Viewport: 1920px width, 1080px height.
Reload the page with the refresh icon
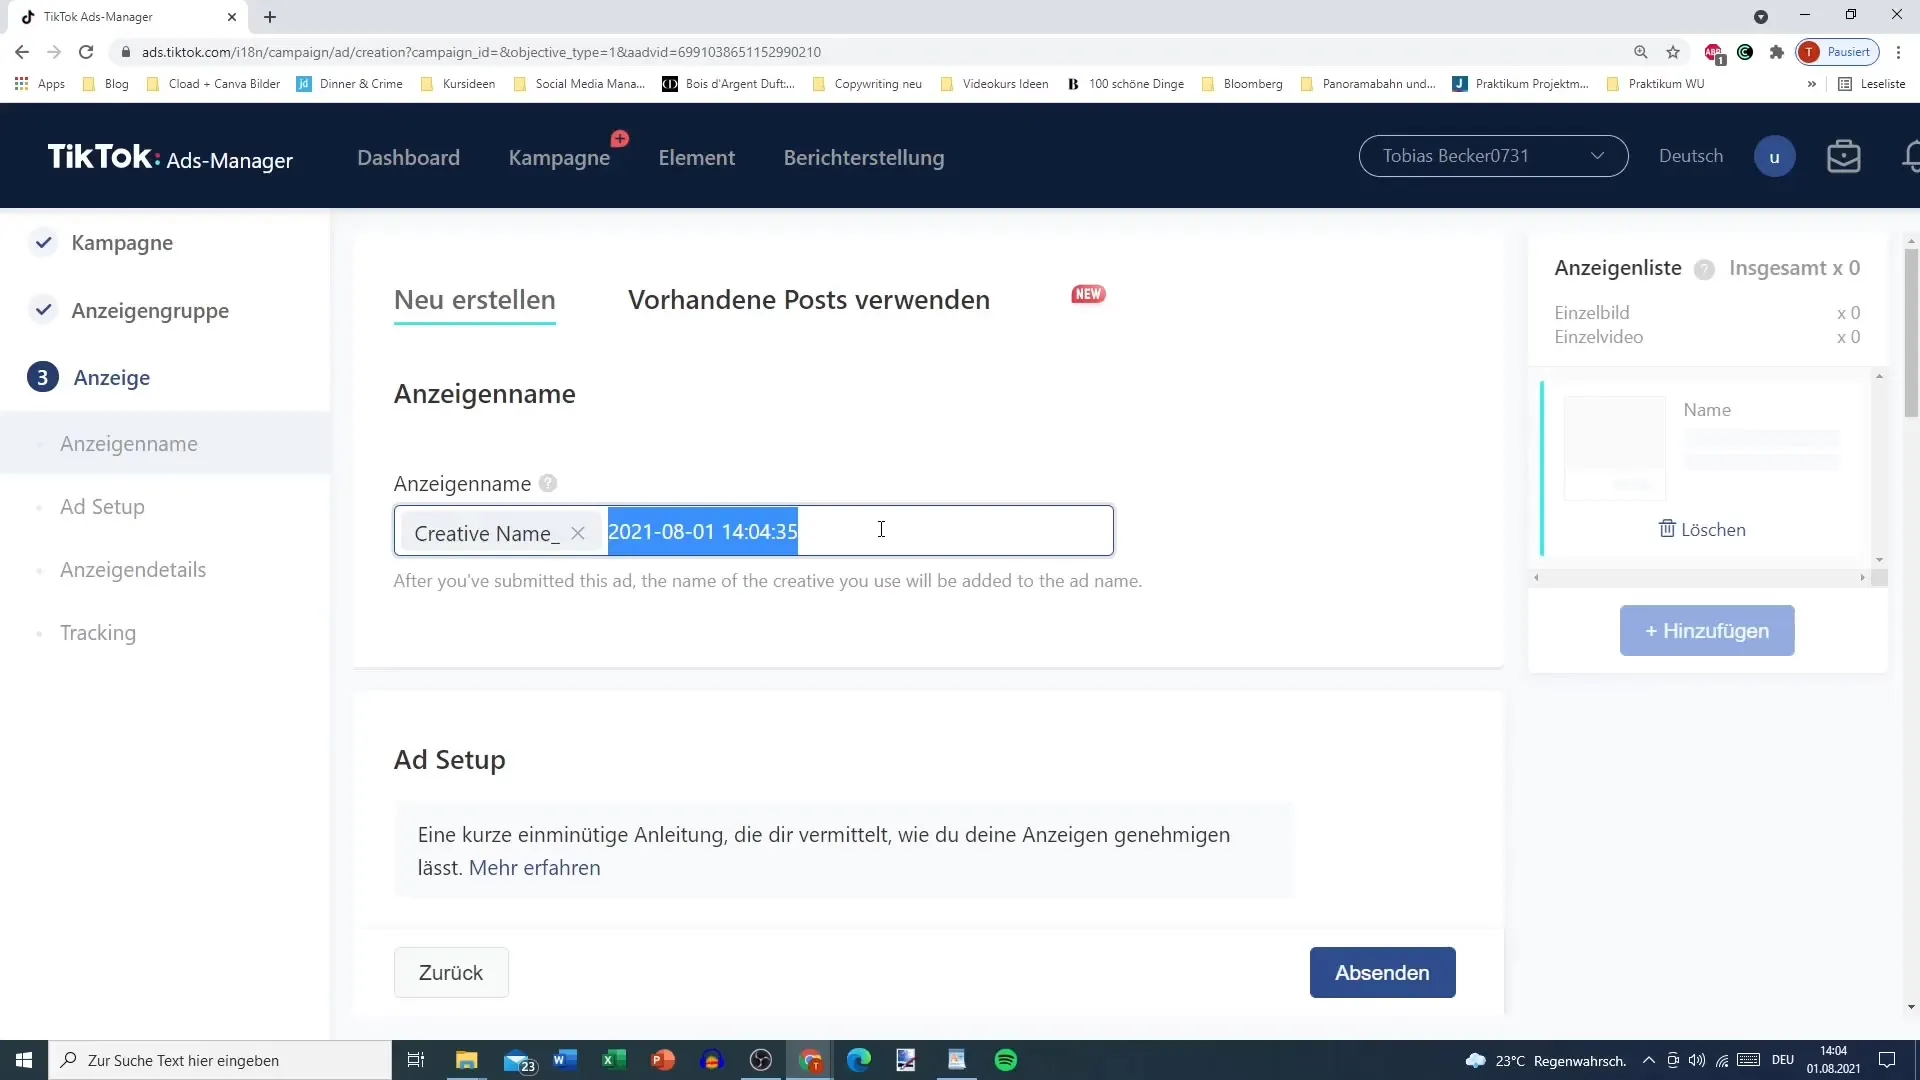click(86, 52)
